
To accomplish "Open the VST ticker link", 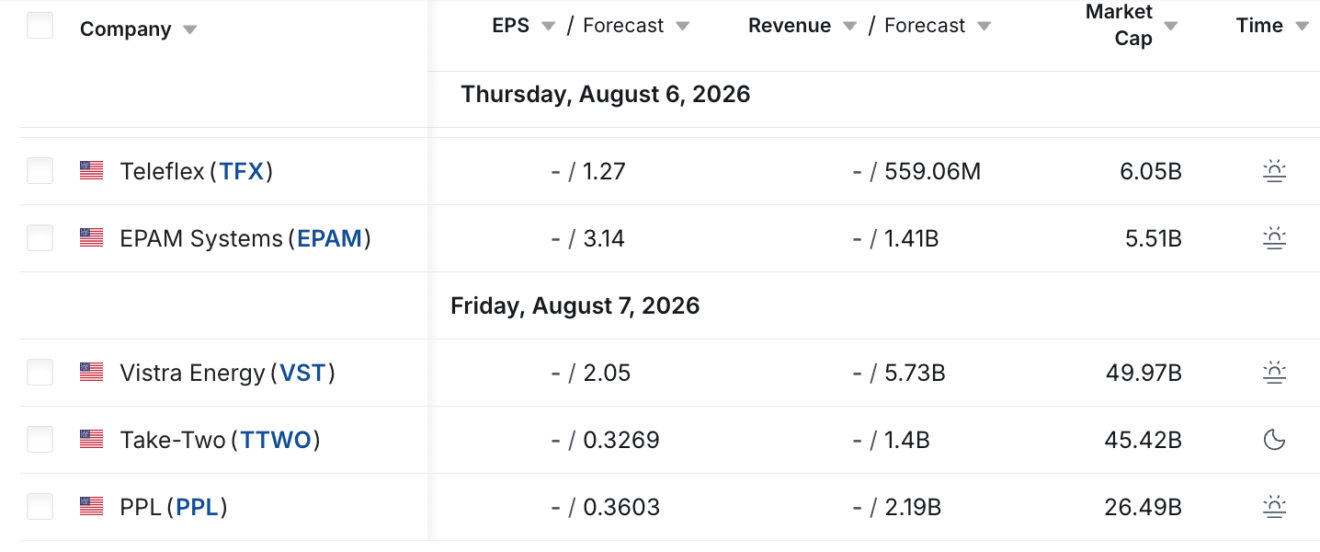I will tap(303, 373).
